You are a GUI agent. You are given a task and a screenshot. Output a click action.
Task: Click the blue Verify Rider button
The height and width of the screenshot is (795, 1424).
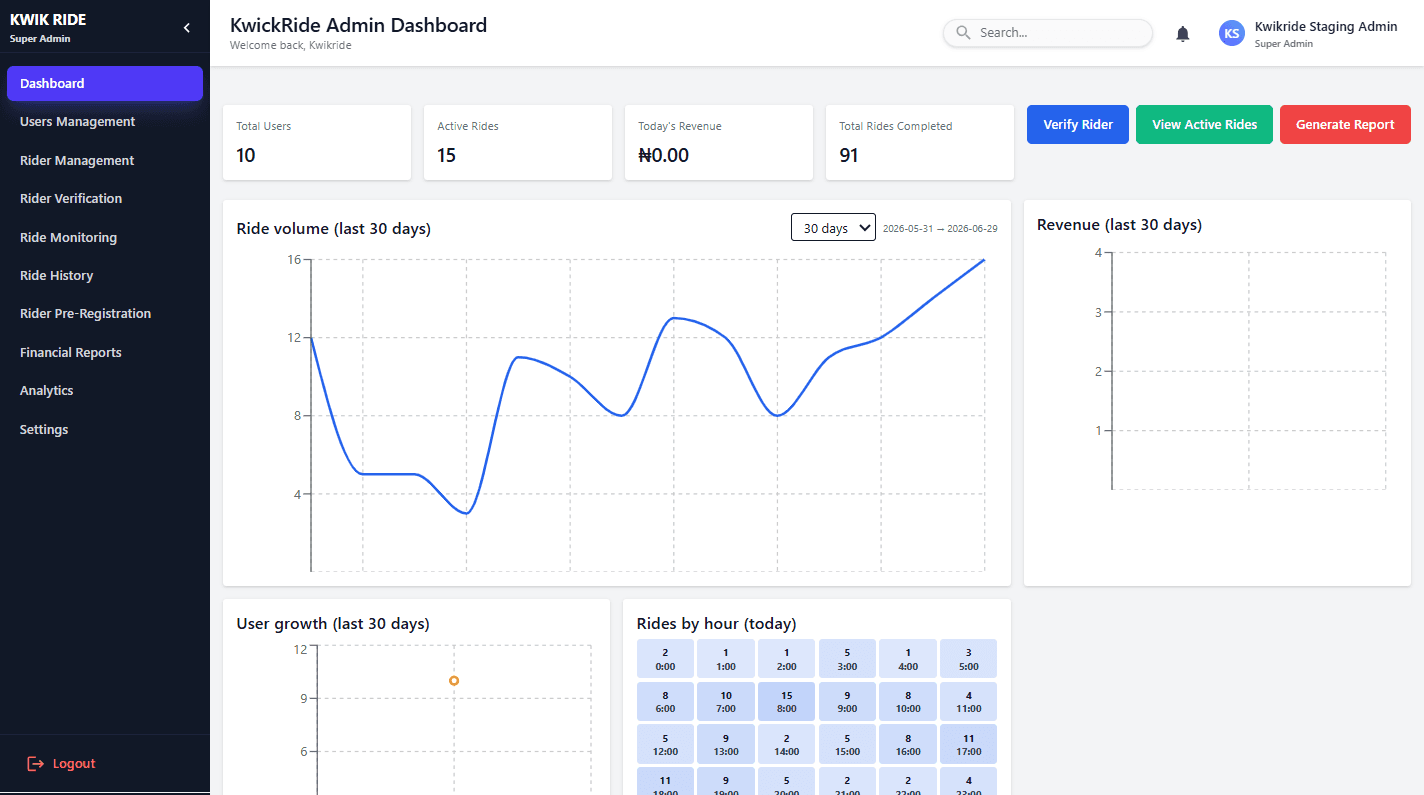coord(1078,125)
